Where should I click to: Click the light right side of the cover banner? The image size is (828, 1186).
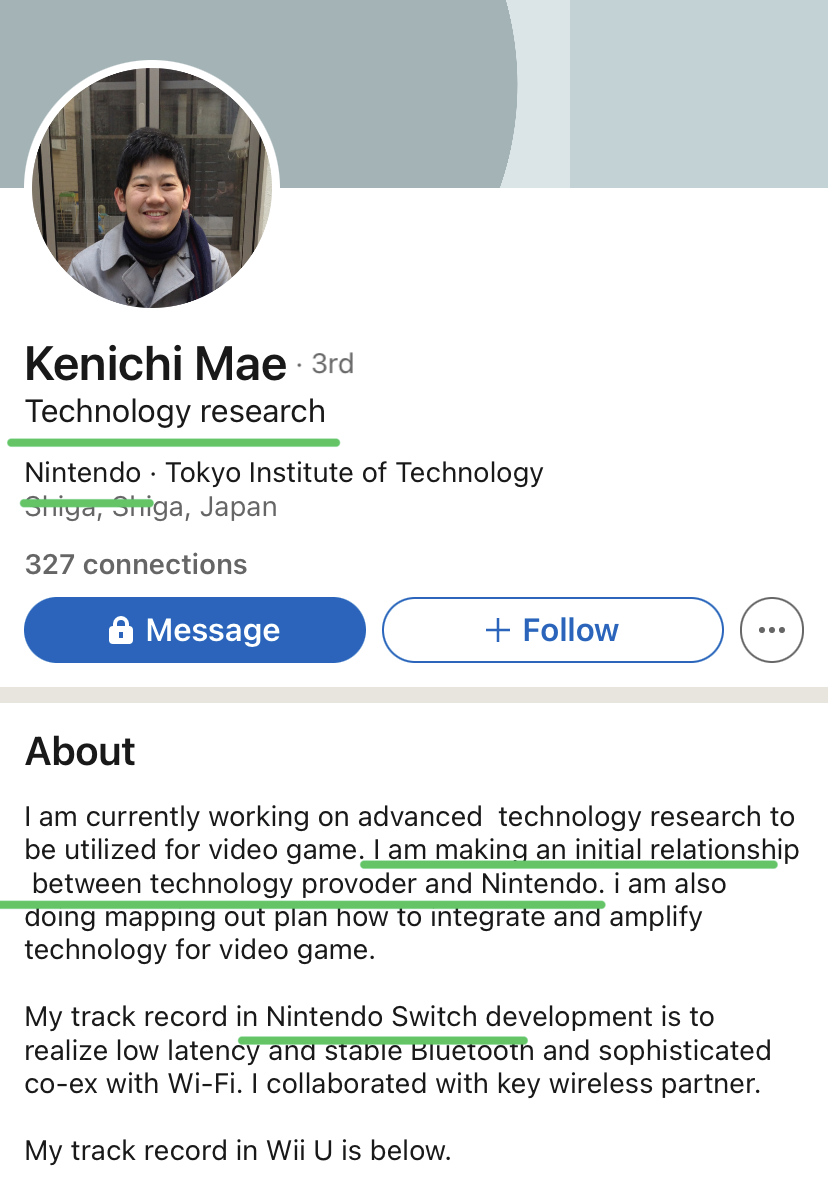pyautogui.click(x=700, y=90)
